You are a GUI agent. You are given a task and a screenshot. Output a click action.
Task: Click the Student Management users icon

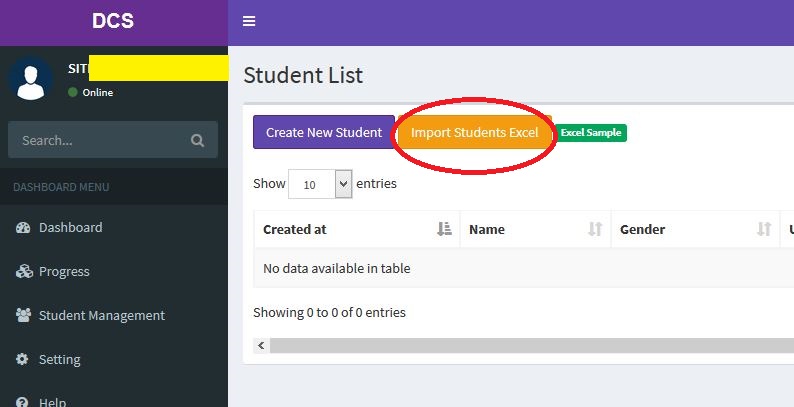(x=23, y=316)
